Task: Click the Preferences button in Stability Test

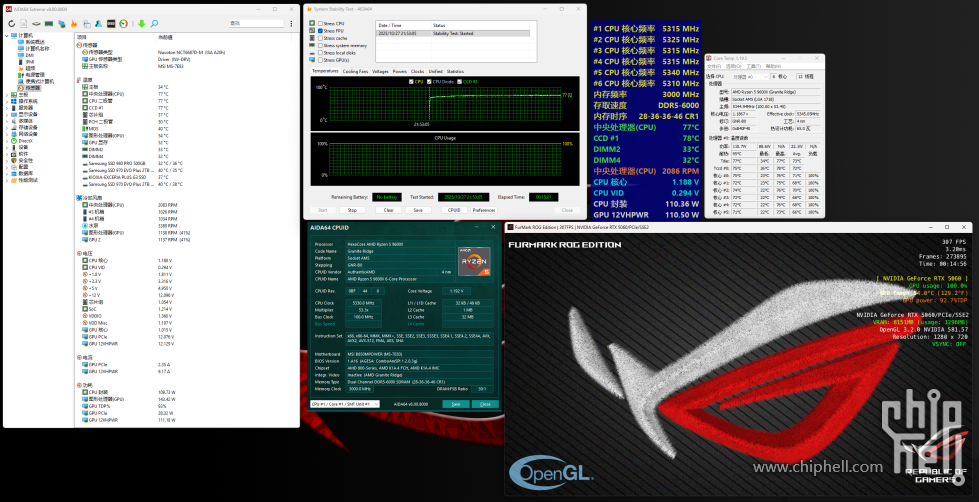Action: click(x=484, y=210)
